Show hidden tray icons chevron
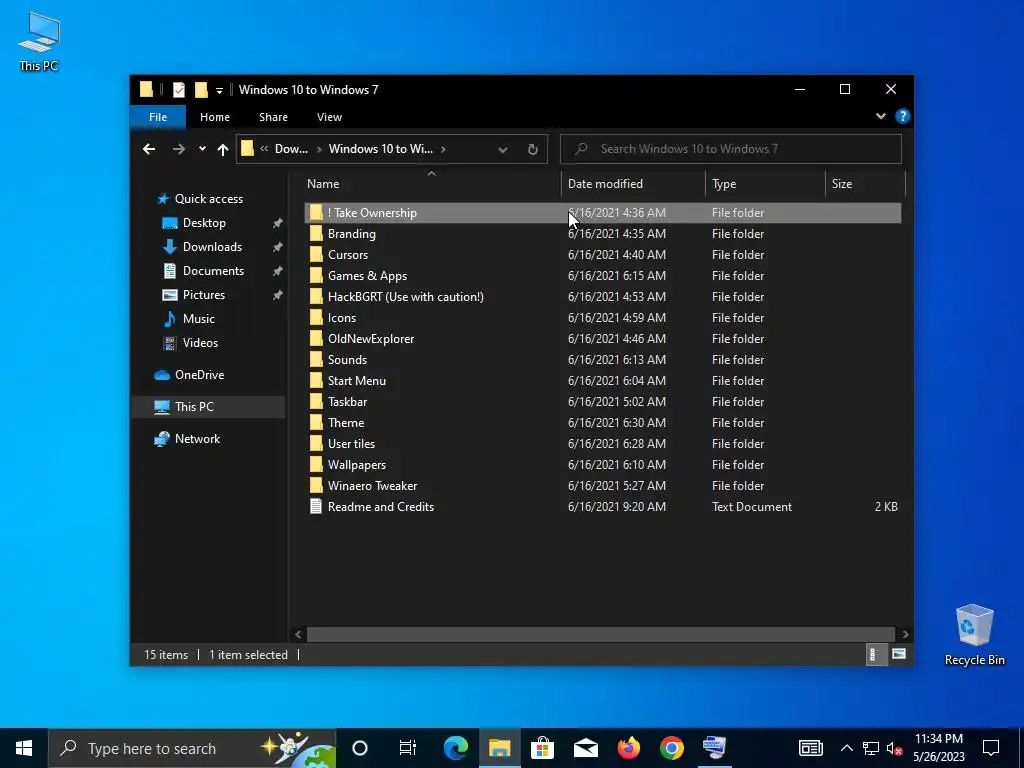Image resolution: width=1024 pixels, height=768 pixels. [846, 748]
